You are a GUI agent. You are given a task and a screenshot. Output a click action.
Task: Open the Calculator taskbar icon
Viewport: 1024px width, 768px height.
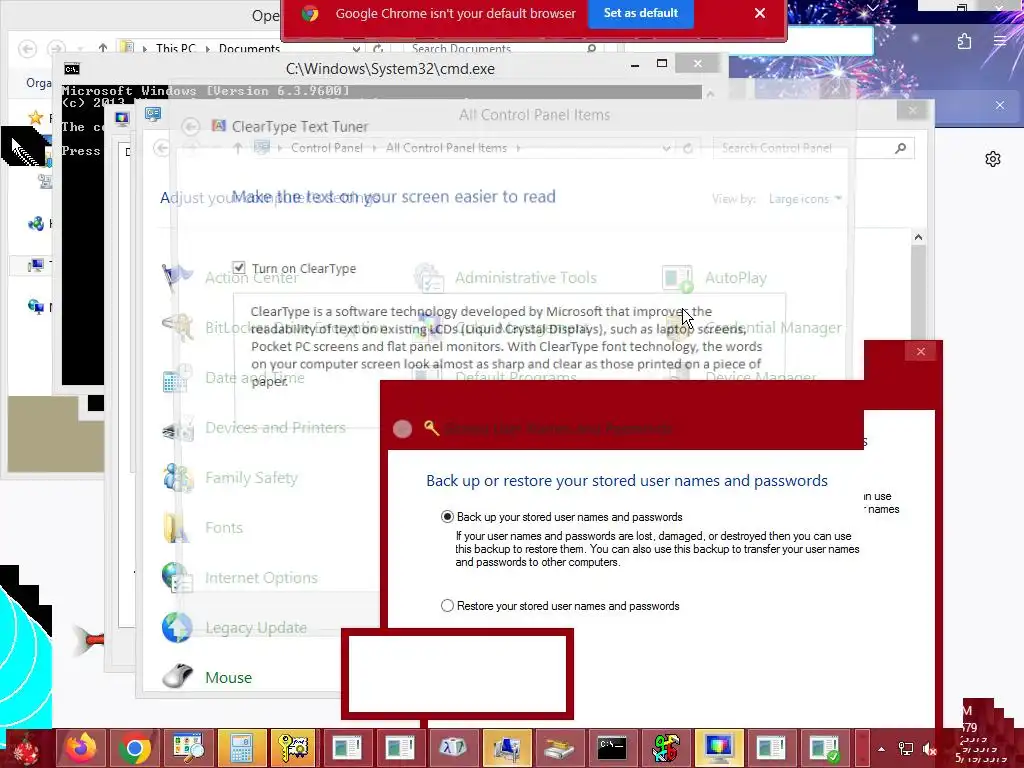click(x=241, y=748)
